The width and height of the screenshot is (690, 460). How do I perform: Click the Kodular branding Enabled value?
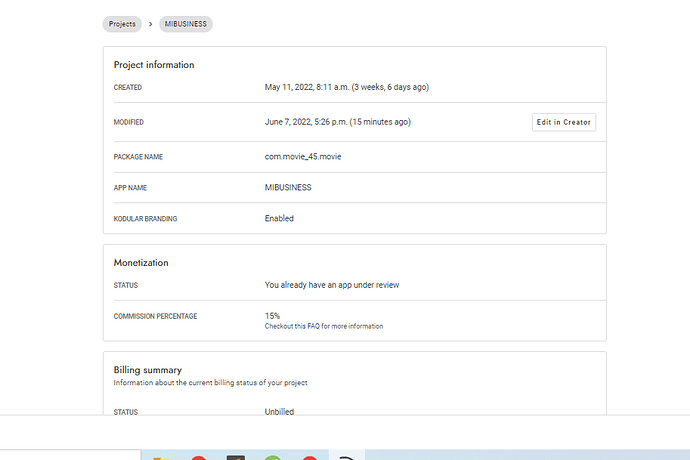pyautogui.click(x=279, y=218)
